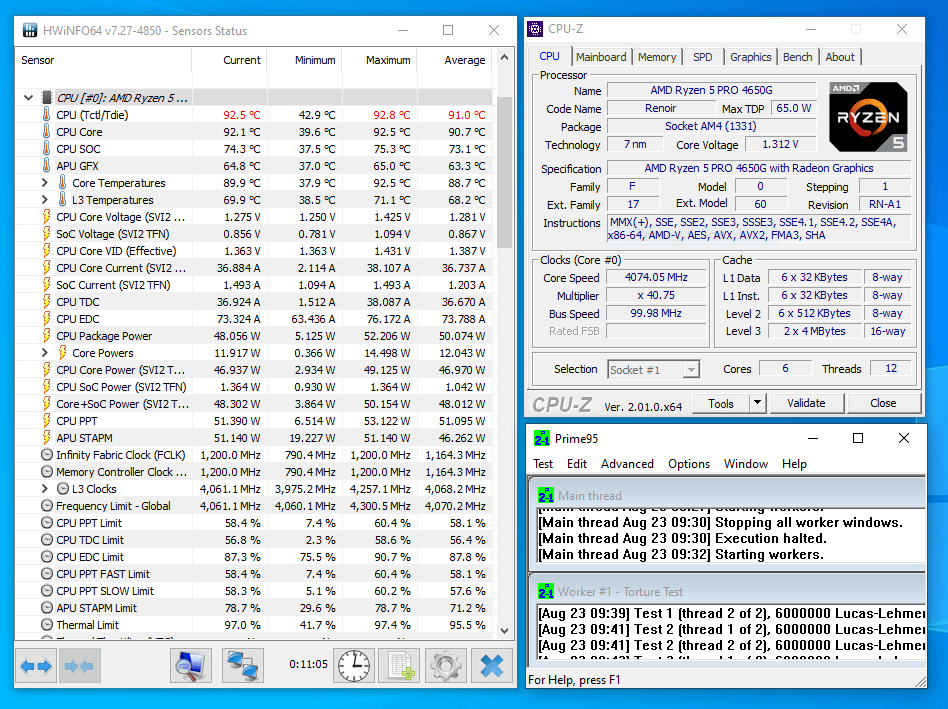Open the Socket #1 selection combo box
Screen dimensions: 948x709
(653, 369)
